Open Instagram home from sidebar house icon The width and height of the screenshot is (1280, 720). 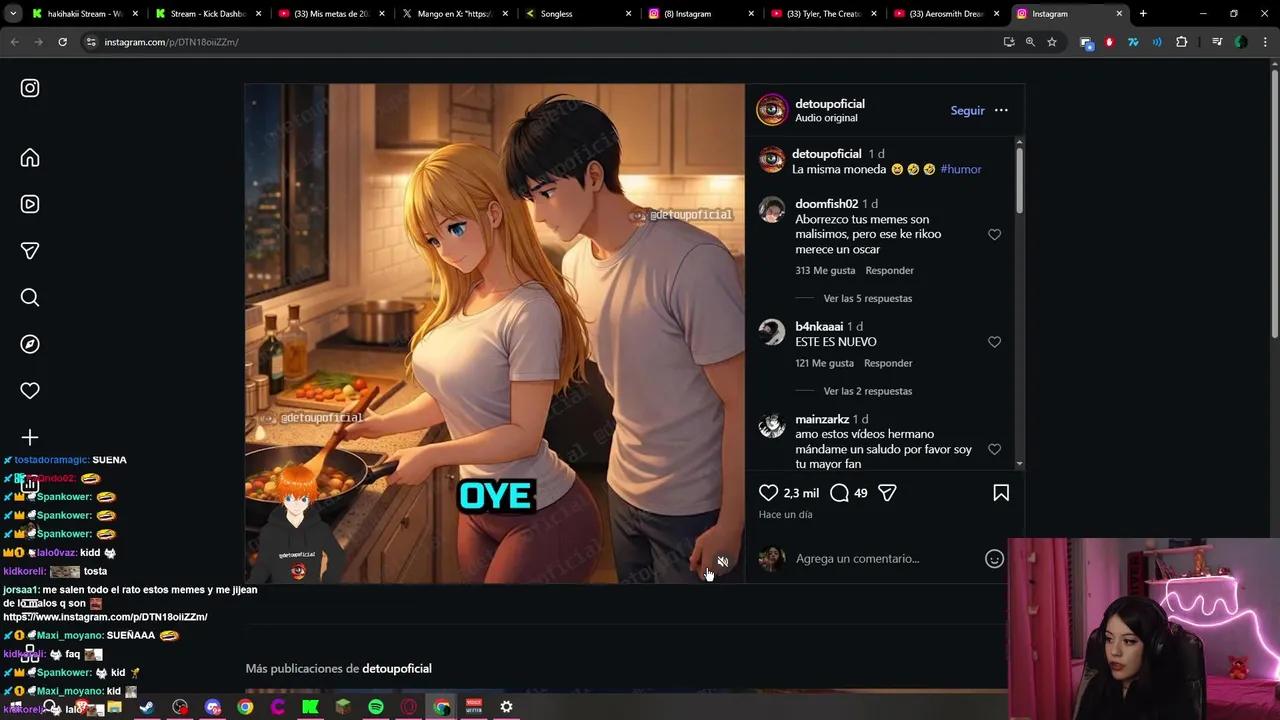tap(30, 158)
